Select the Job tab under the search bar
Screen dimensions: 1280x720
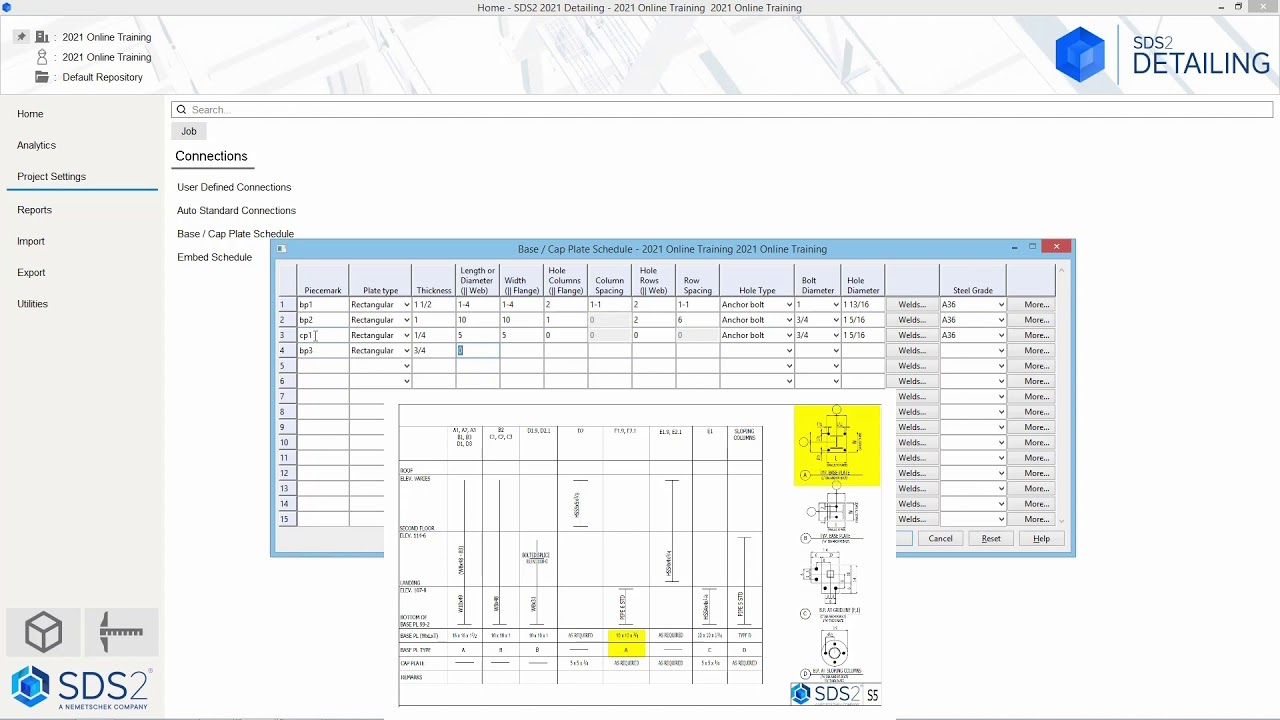(x=189, y=131)
